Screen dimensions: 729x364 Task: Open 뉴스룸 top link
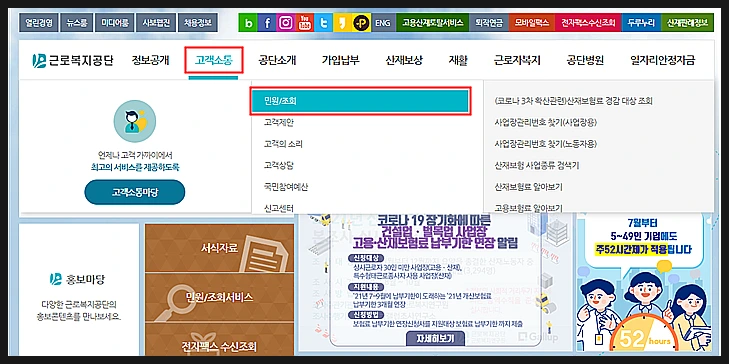(x=77, y=22)
